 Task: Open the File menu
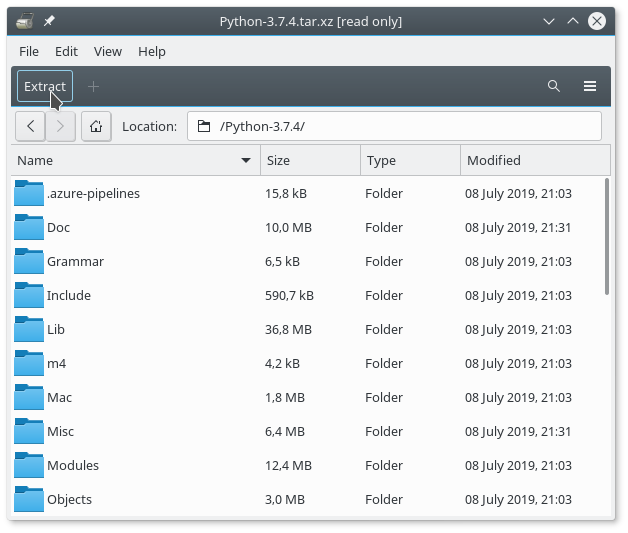(x=29, y=51)
